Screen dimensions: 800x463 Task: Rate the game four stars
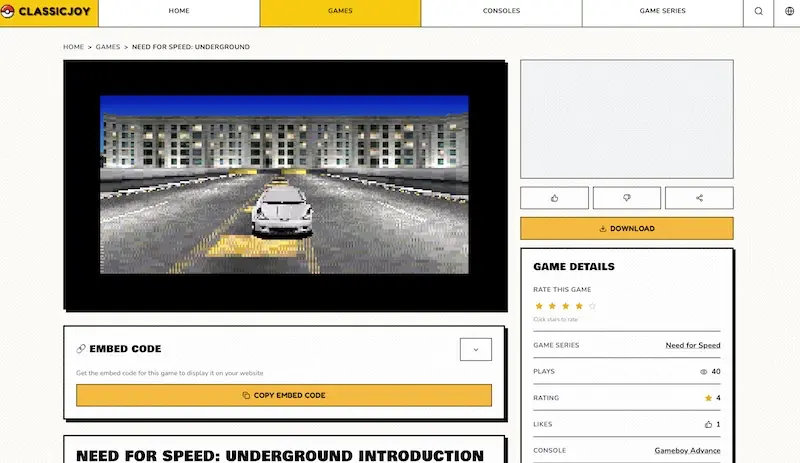(x=579, y=306)
